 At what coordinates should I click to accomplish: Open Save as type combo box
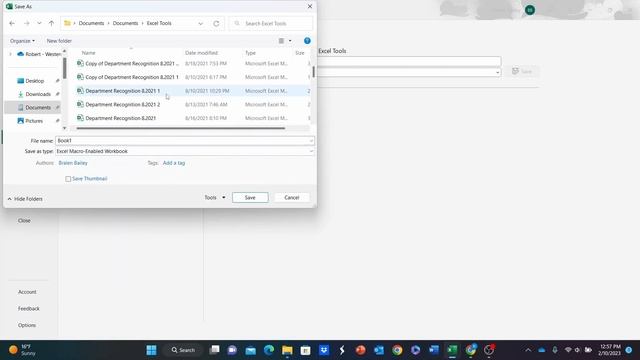point(184,151)
